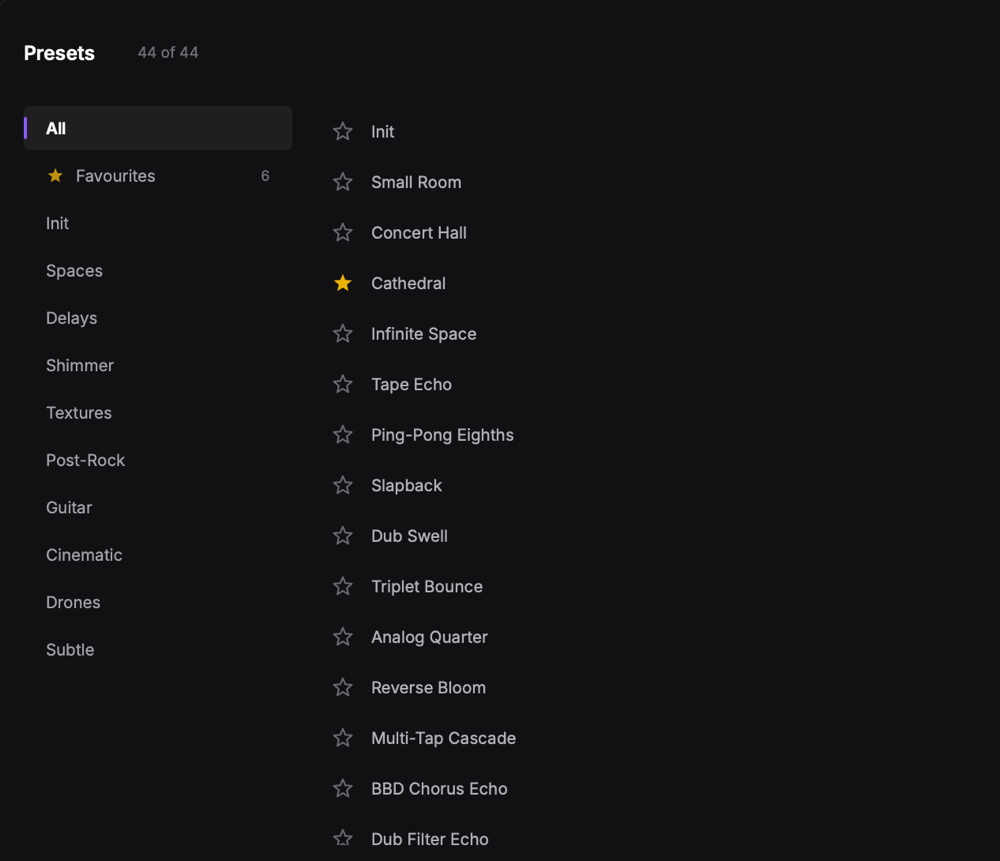Load the Infinite Space preset

[x=423, y=334]
